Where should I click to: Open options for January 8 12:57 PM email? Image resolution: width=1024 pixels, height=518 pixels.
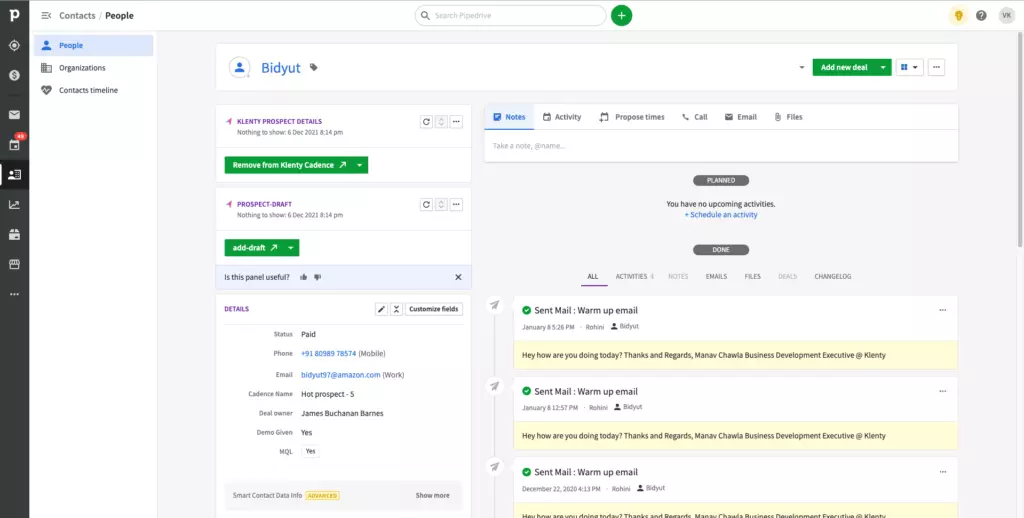click(942, 391)
